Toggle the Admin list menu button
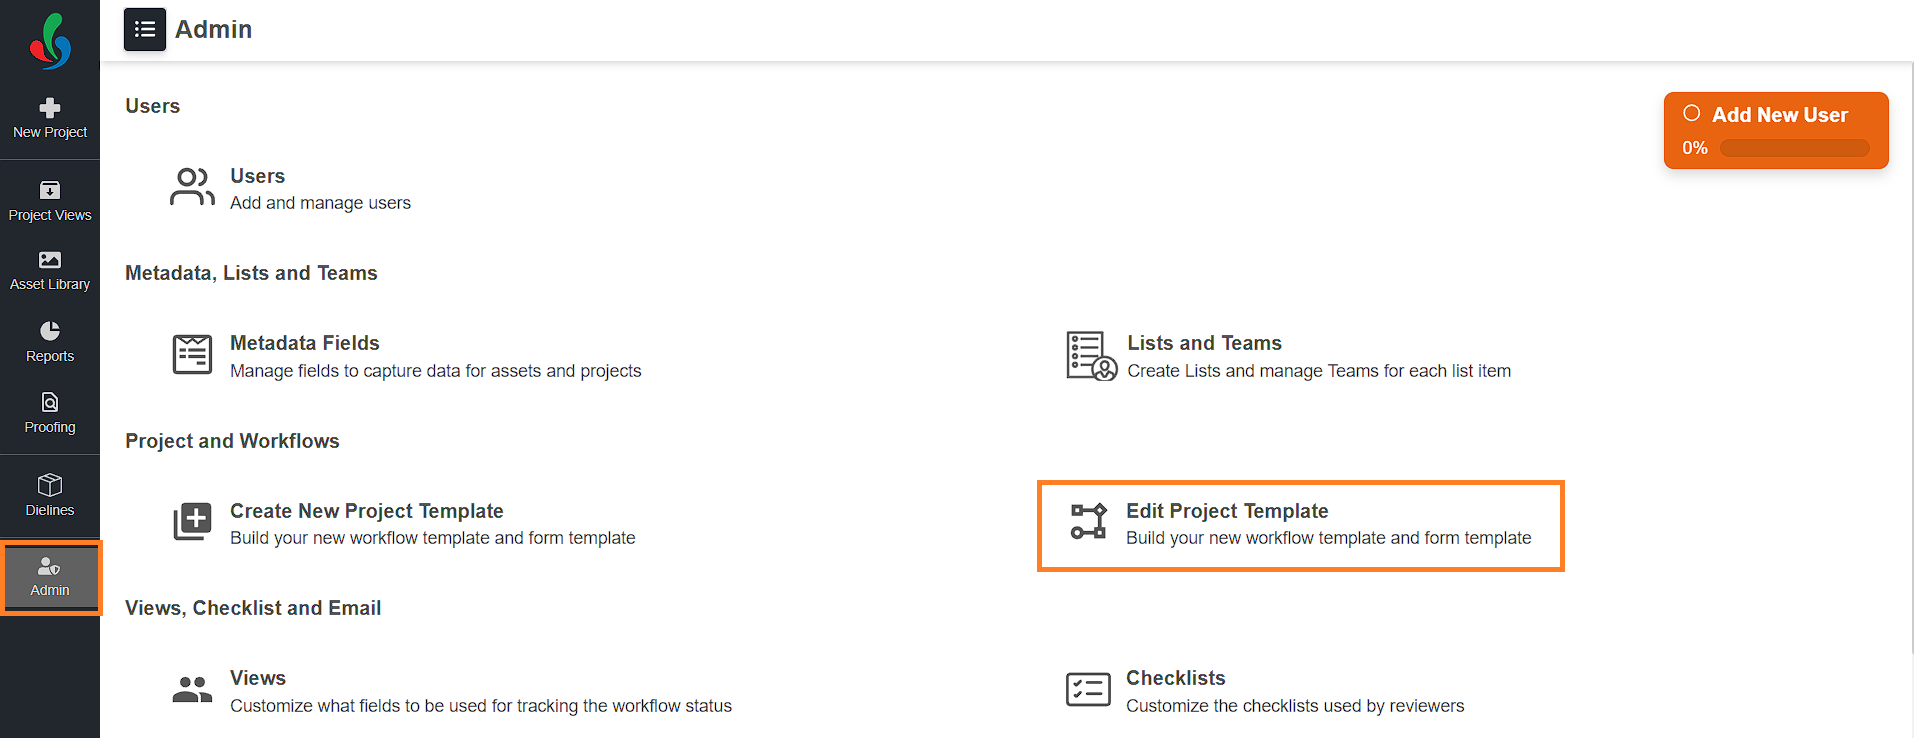Image resolution: width=1914 pixels, height=738 pixels. pyautogui.click(x=145, y=29)
